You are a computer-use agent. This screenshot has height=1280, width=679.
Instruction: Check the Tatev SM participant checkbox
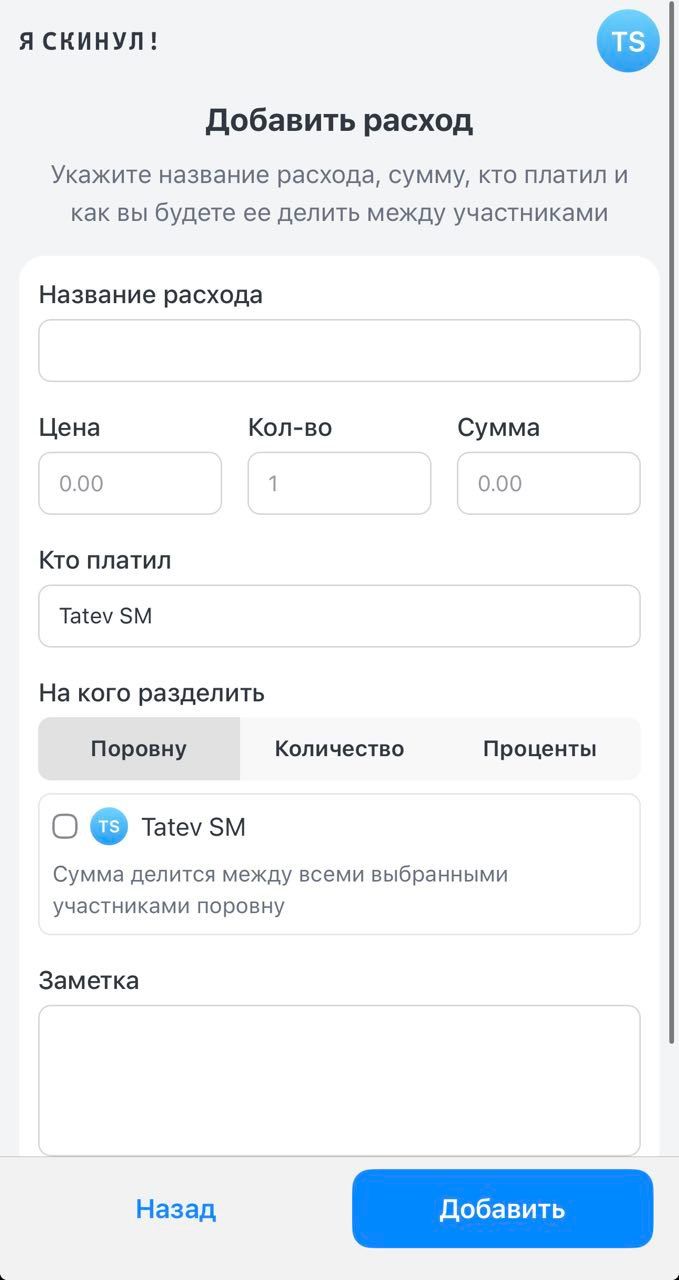click(x=64, y=826)
